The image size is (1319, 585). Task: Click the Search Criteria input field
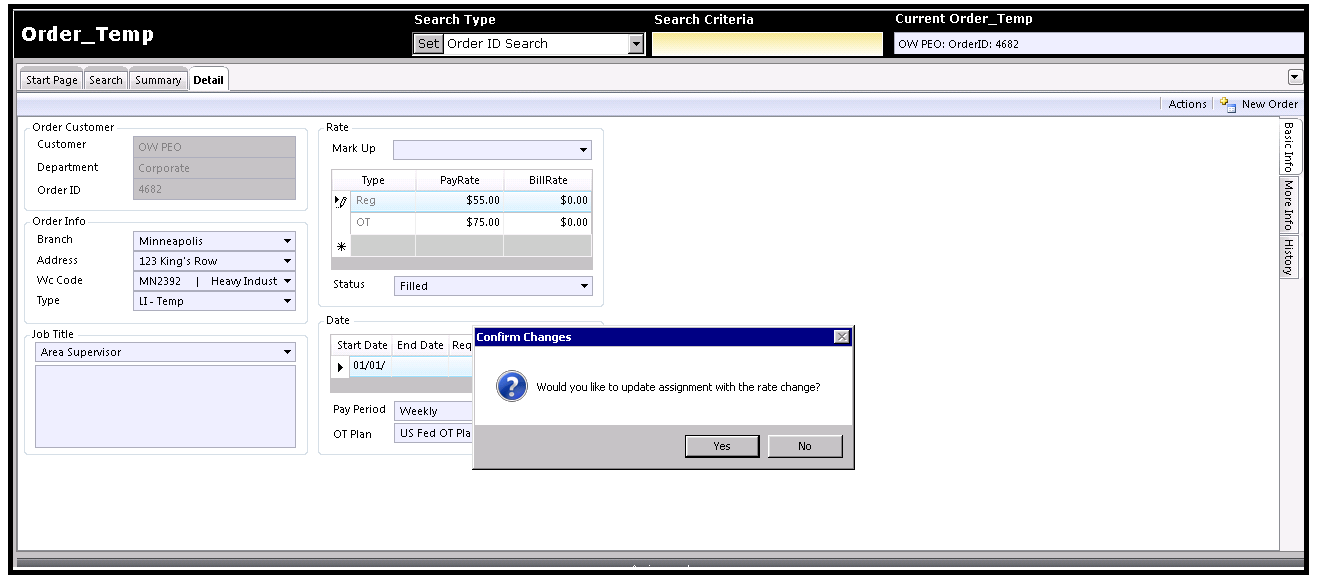tap(767, 44)
